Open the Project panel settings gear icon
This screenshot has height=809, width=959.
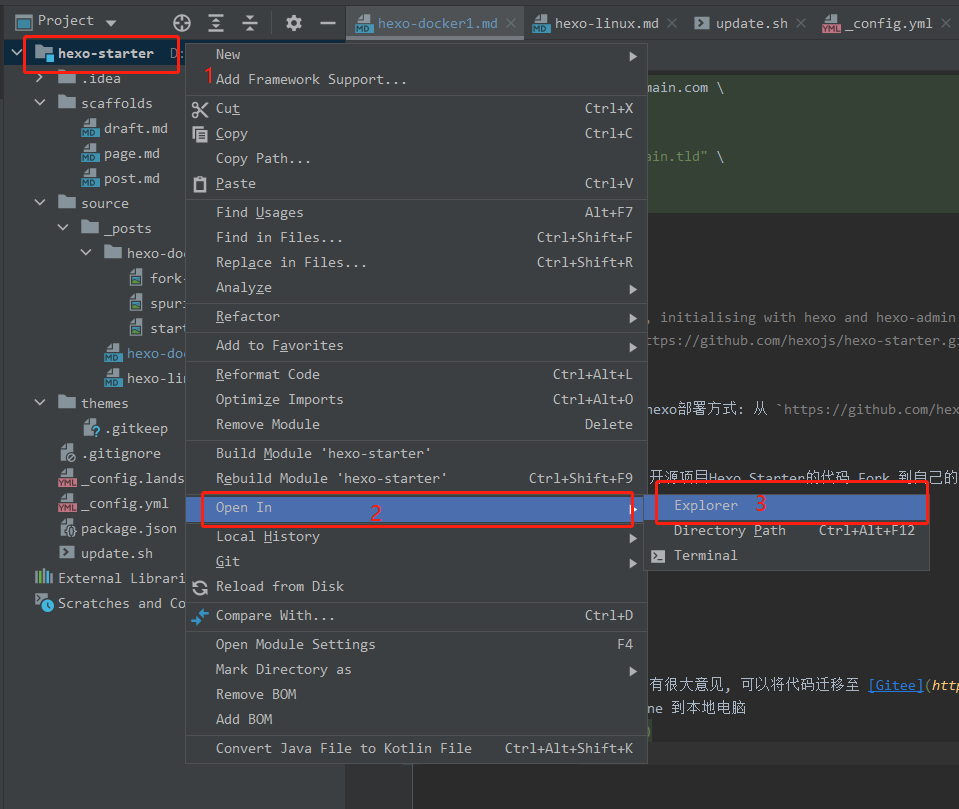tap(293, 21)
